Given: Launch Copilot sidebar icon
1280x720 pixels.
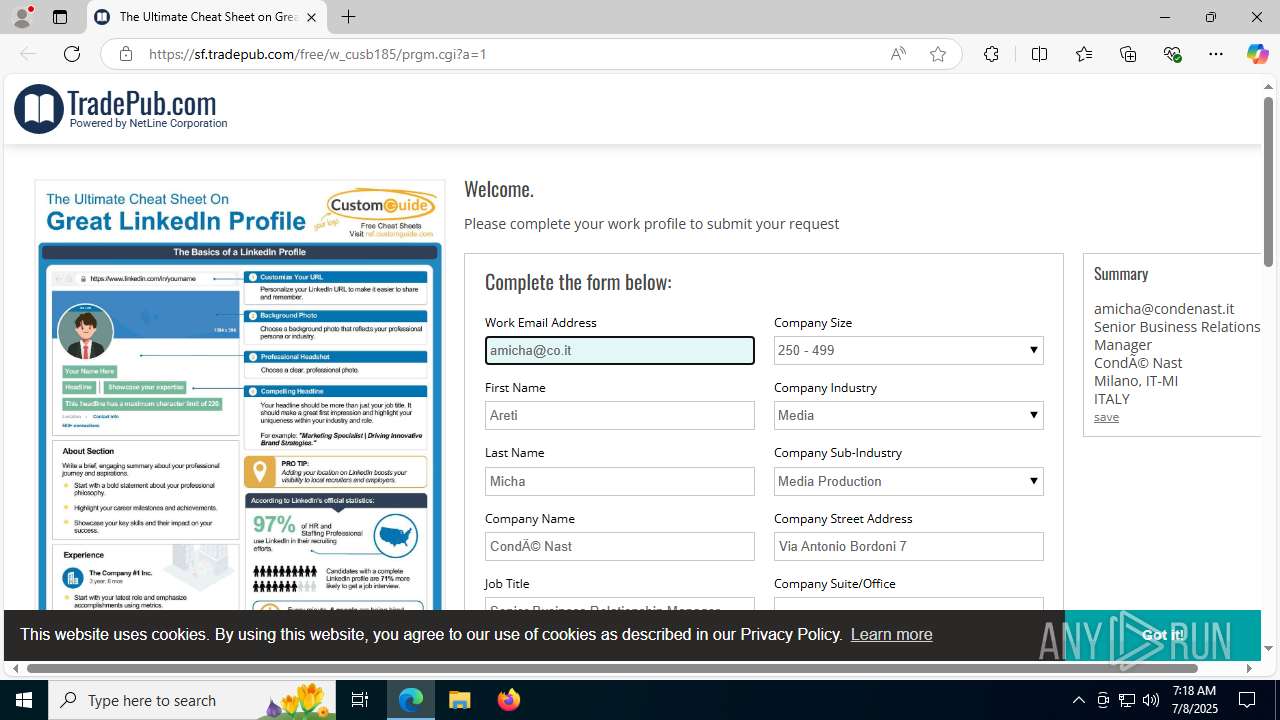Looking at the screenshot, I should click(x=1257, y=54).
